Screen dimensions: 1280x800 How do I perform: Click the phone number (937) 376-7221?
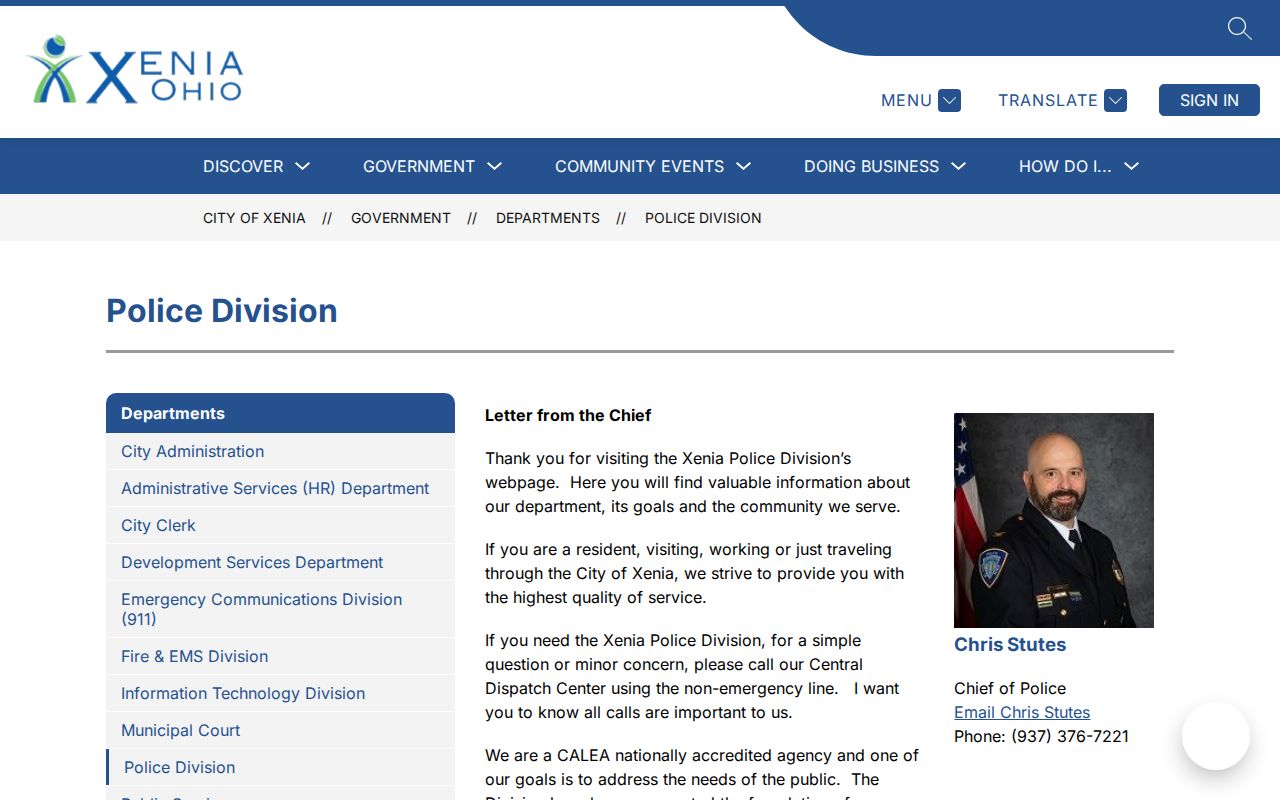[1070, 736]
